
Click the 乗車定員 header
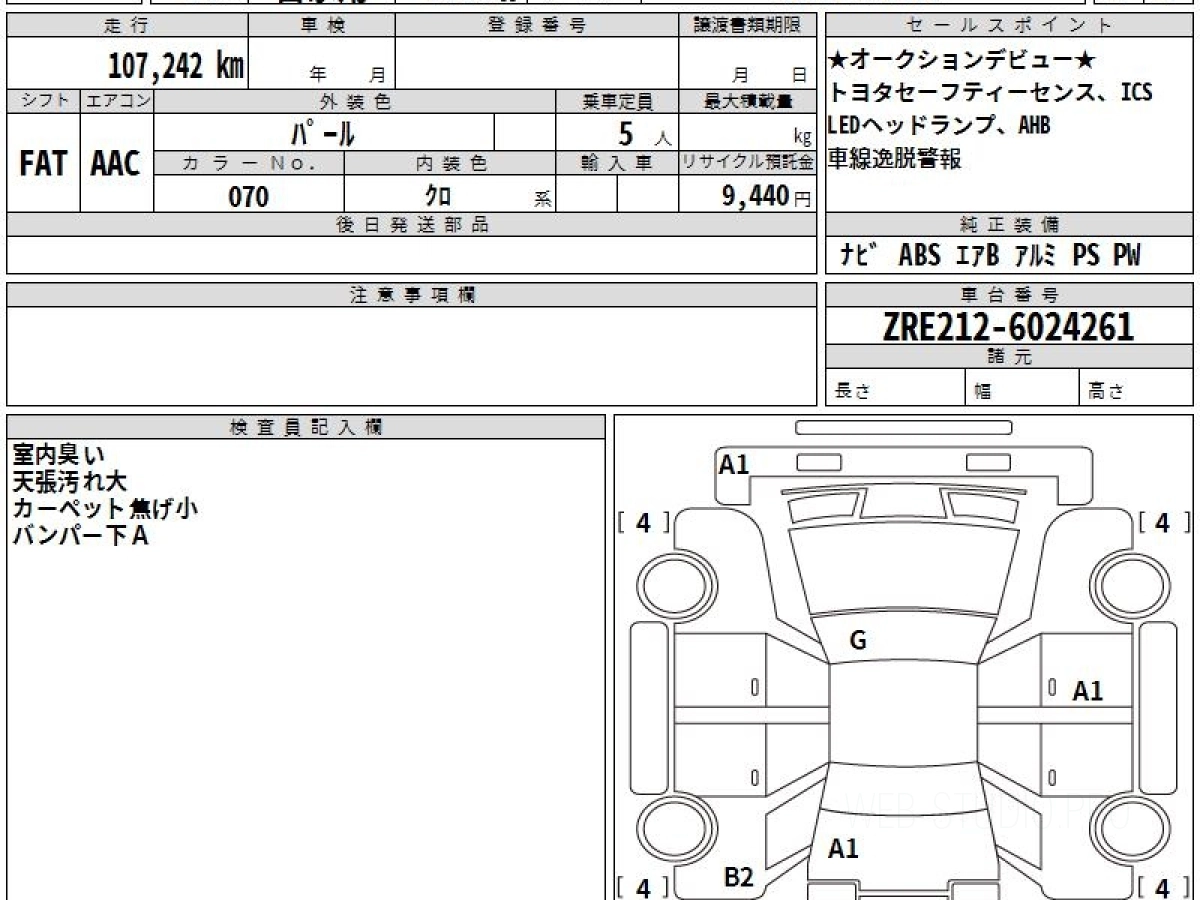tap(617, 101)
